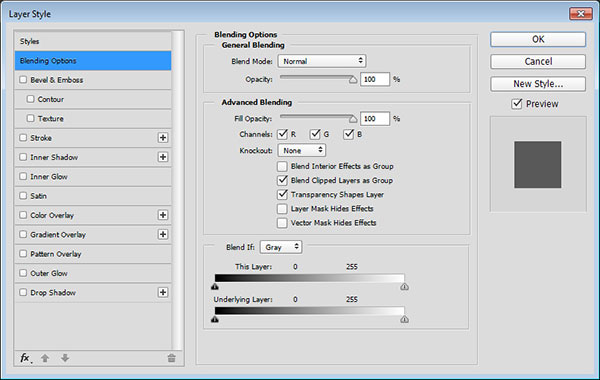Enable the Inner Glow checkbox
The image size is (600, 380).
[x=23, y=176]
